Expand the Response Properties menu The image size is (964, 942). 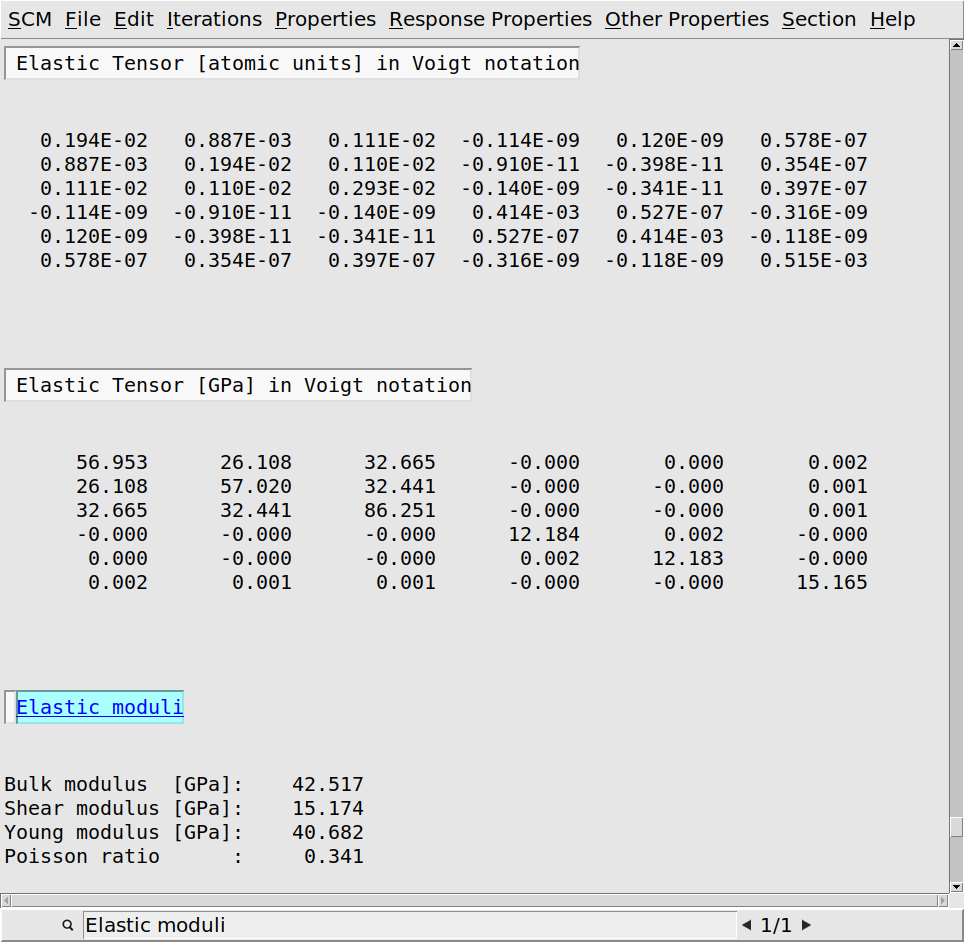[490, 19]
